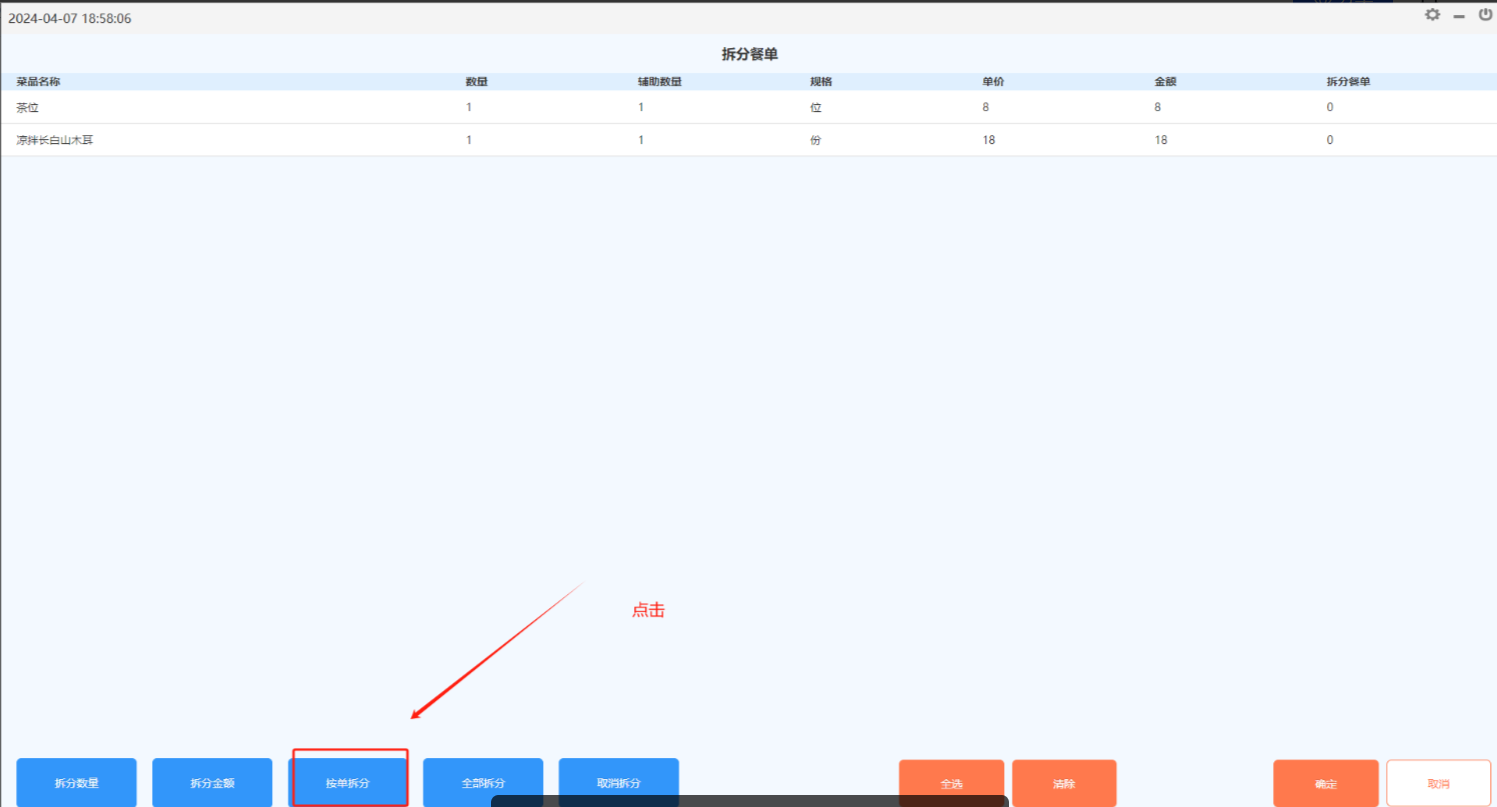Cancel using the 取消 button

pyautogui.click(x=1438, y=783)
